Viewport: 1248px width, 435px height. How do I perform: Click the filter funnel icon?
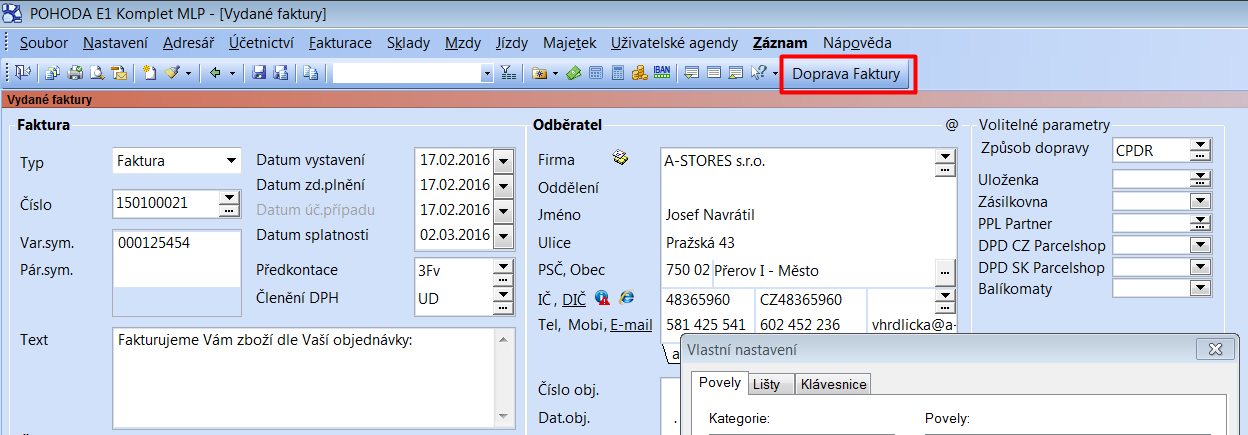508,73
